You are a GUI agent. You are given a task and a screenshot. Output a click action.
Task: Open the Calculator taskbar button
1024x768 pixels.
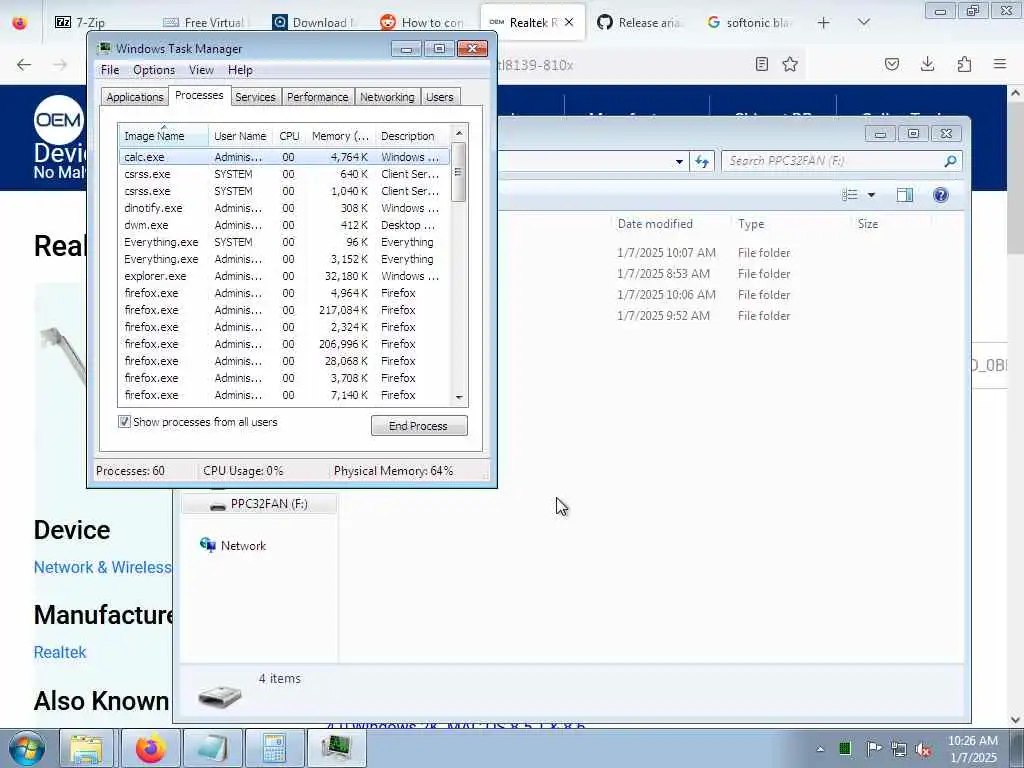click(274, 748)
